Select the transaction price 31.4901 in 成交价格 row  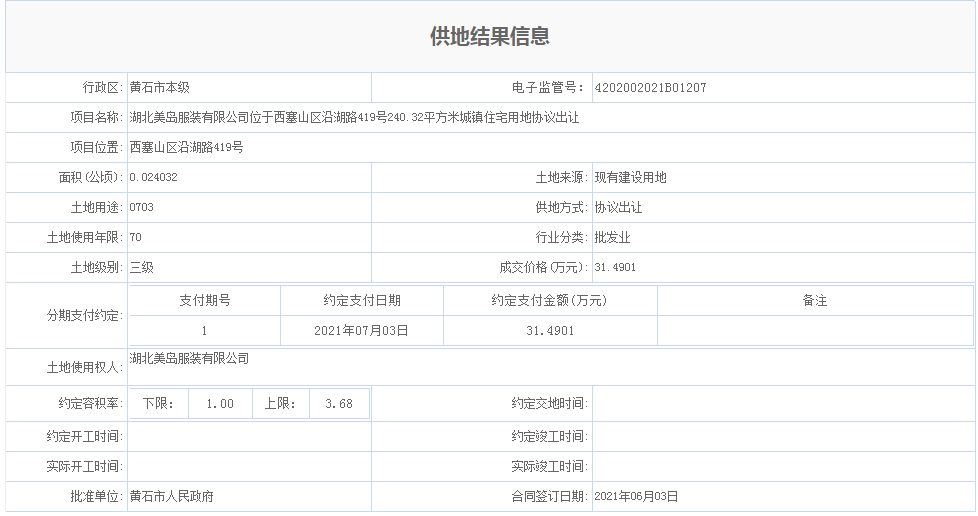[x=615, y=268]
